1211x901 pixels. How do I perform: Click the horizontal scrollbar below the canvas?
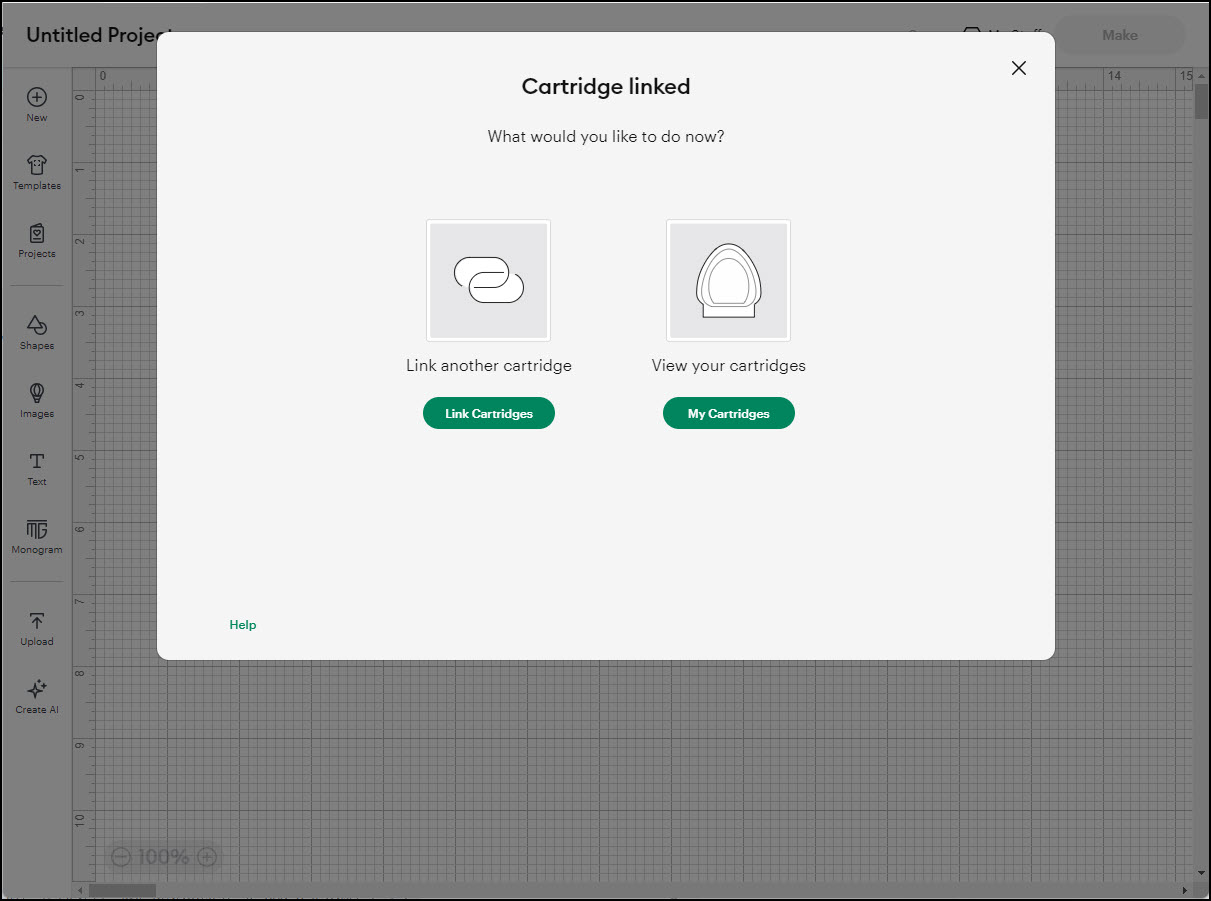click(122, 890)
